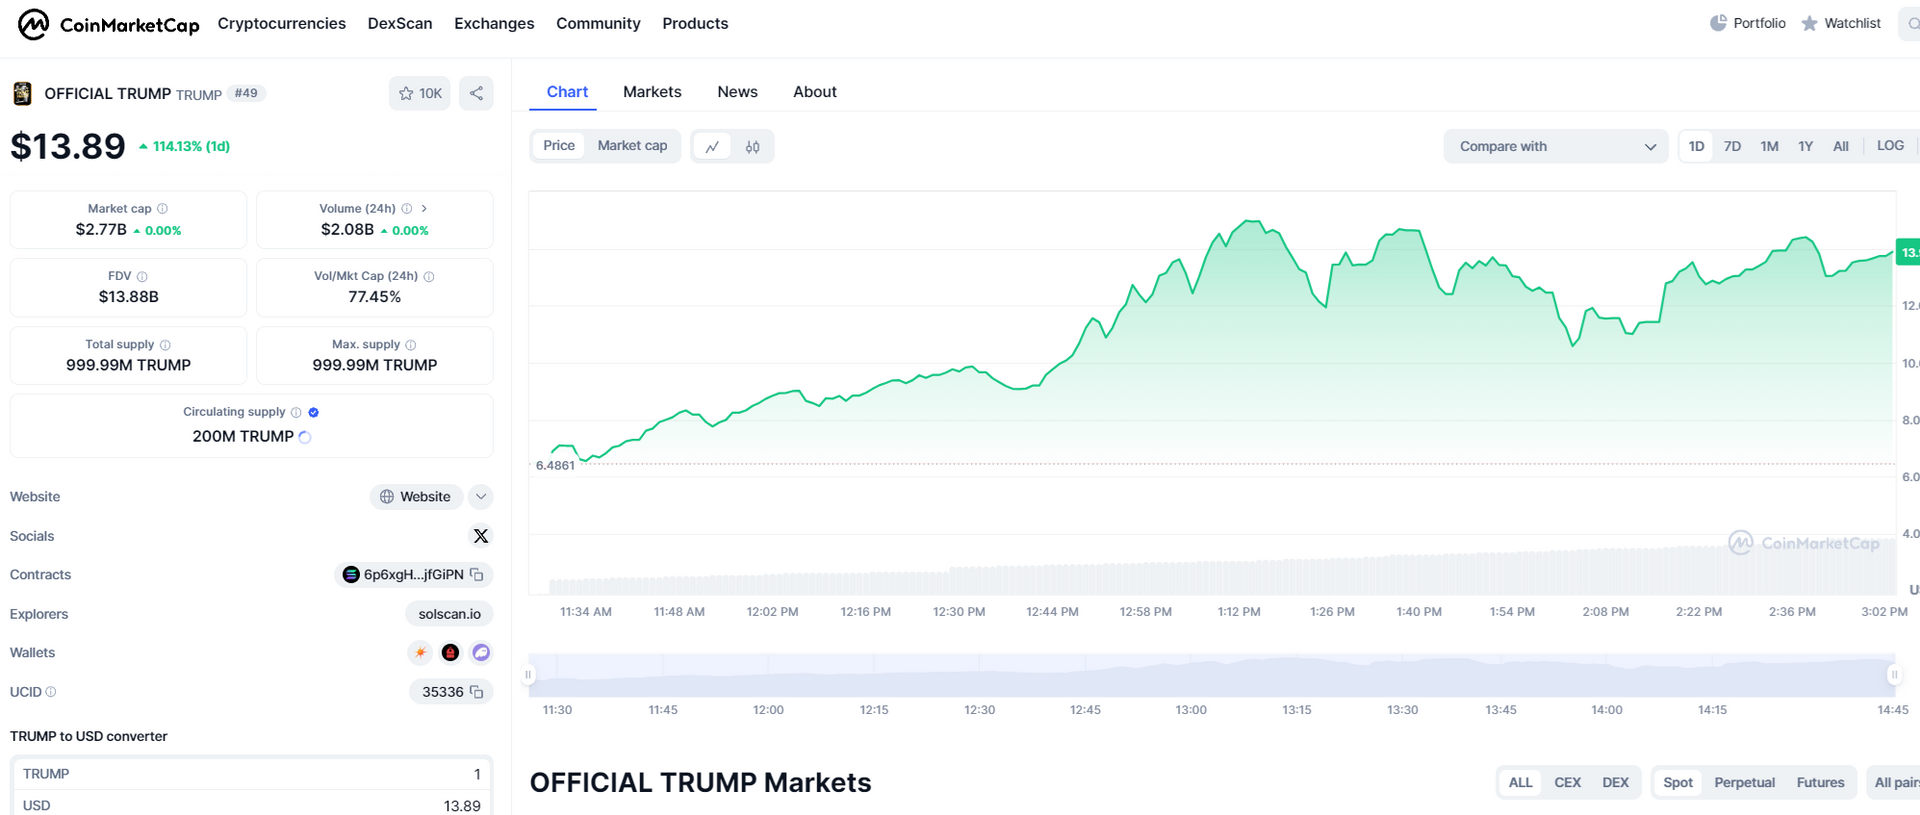Click the Circulating supply info icon

(296, 412)
